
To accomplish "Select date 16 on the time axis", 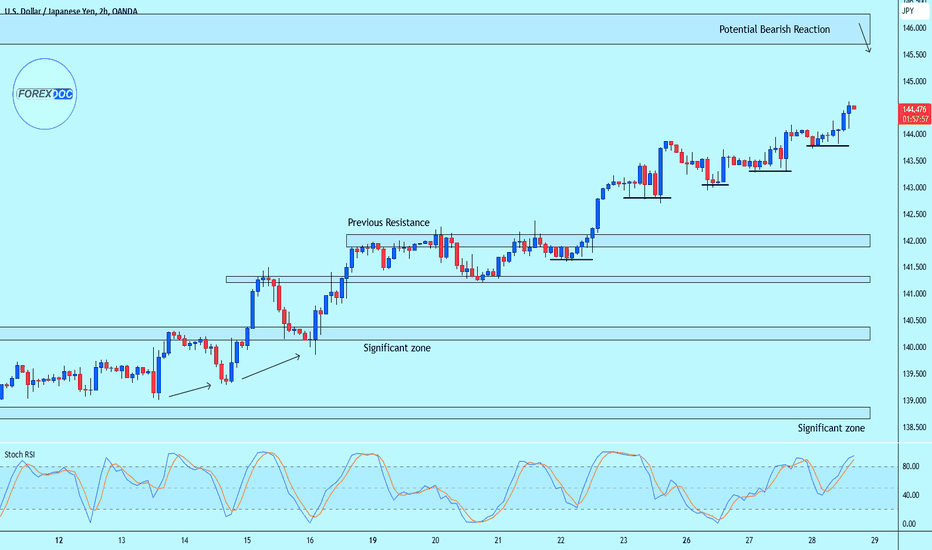I will point(310,540).
